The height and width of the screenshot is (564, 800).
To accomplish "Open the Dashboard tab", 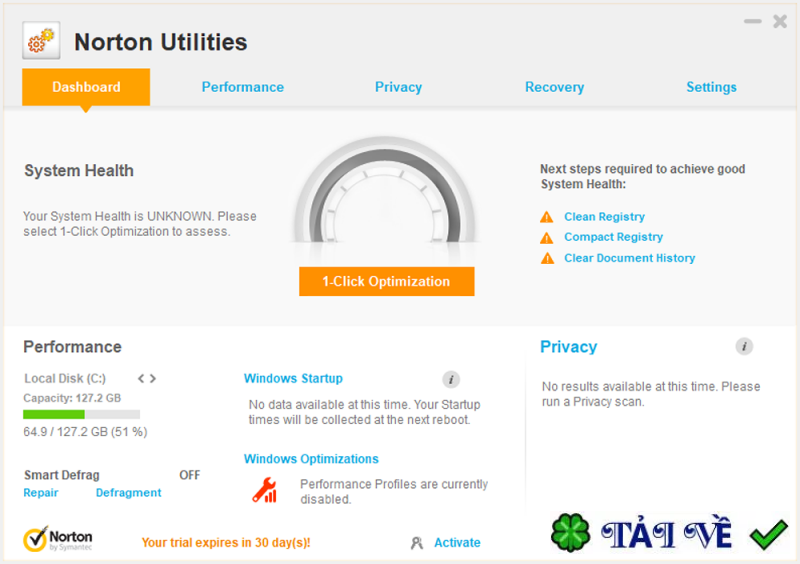I will pyautogui.click(x=86, y=87).
